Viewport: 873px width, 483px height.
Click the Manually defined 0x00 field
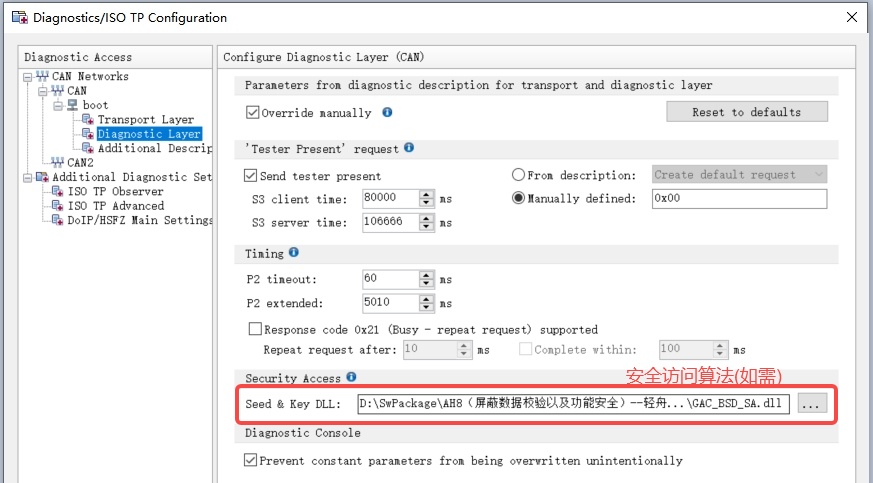coord(739,199)
